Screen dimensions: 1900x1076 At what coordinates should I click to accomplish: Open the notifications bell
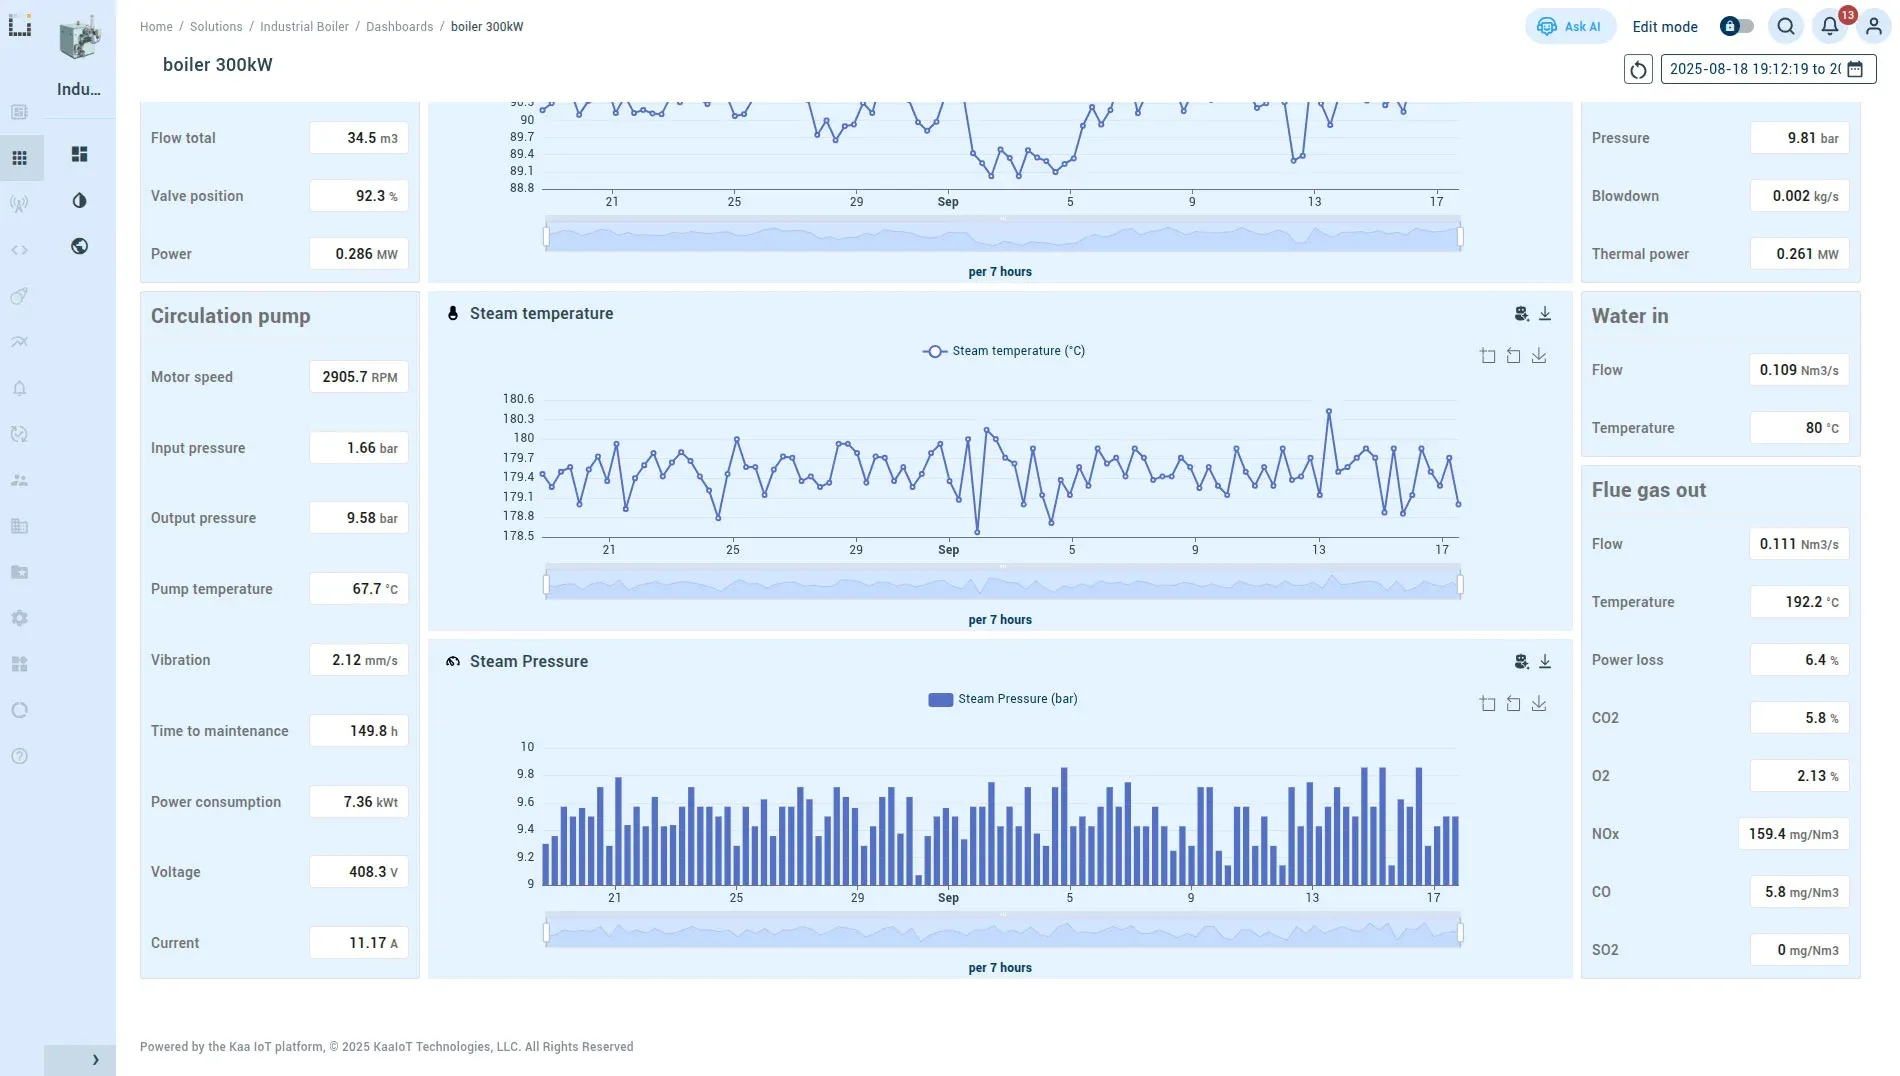(x=1829, y=27)
